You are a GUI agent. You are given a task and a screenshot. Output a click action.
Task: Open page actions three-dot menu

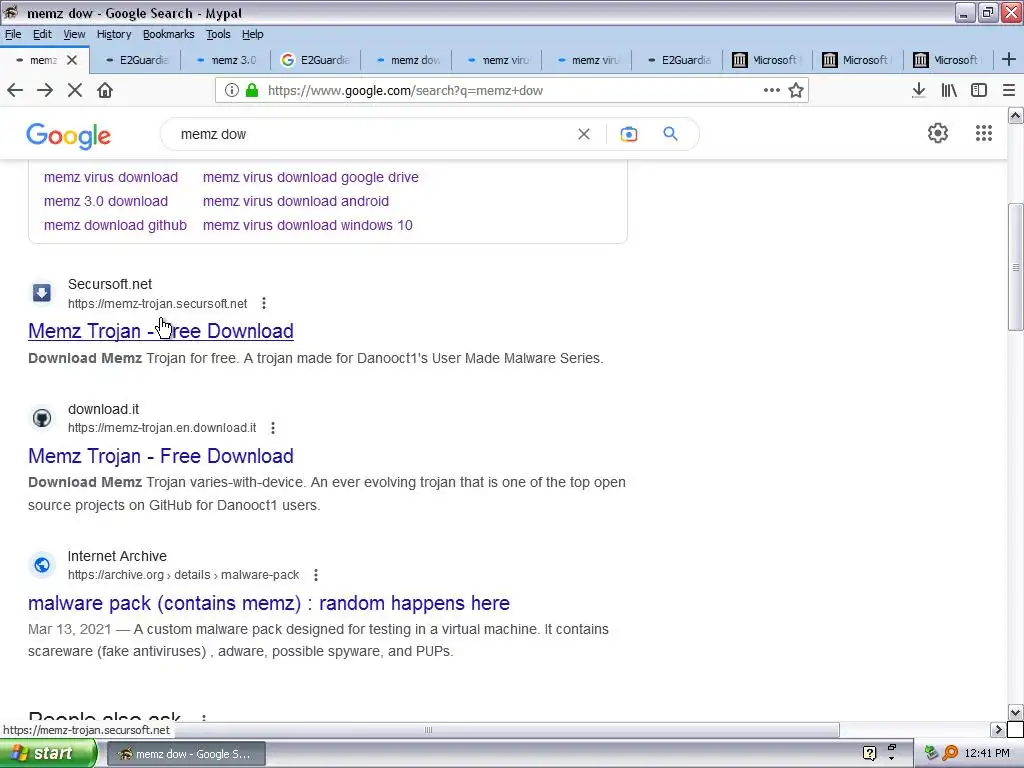pos(771,90)
